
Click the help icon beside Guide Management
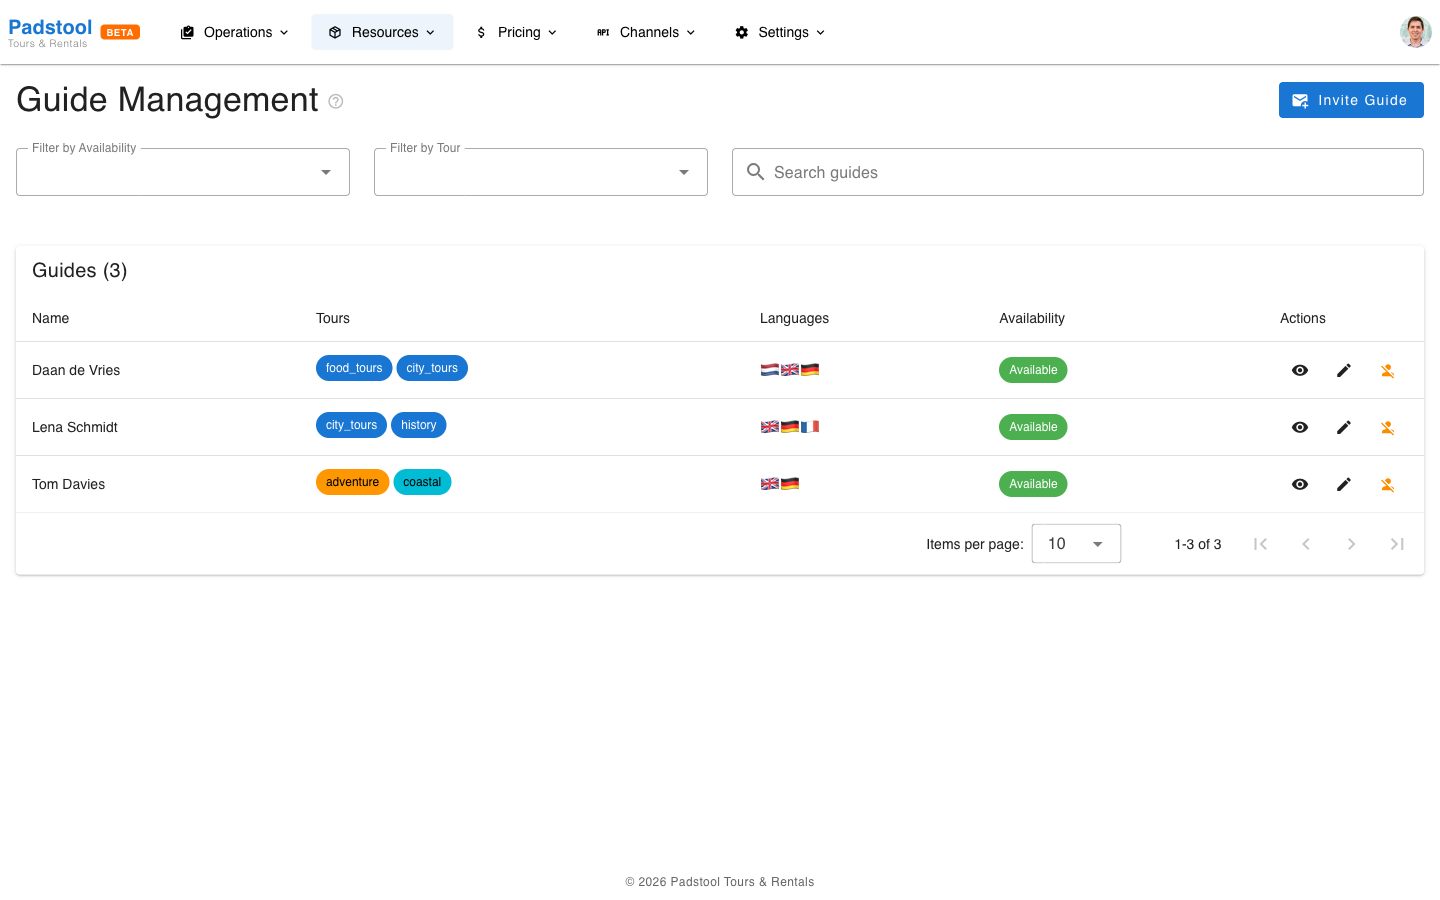coord(336,101)
